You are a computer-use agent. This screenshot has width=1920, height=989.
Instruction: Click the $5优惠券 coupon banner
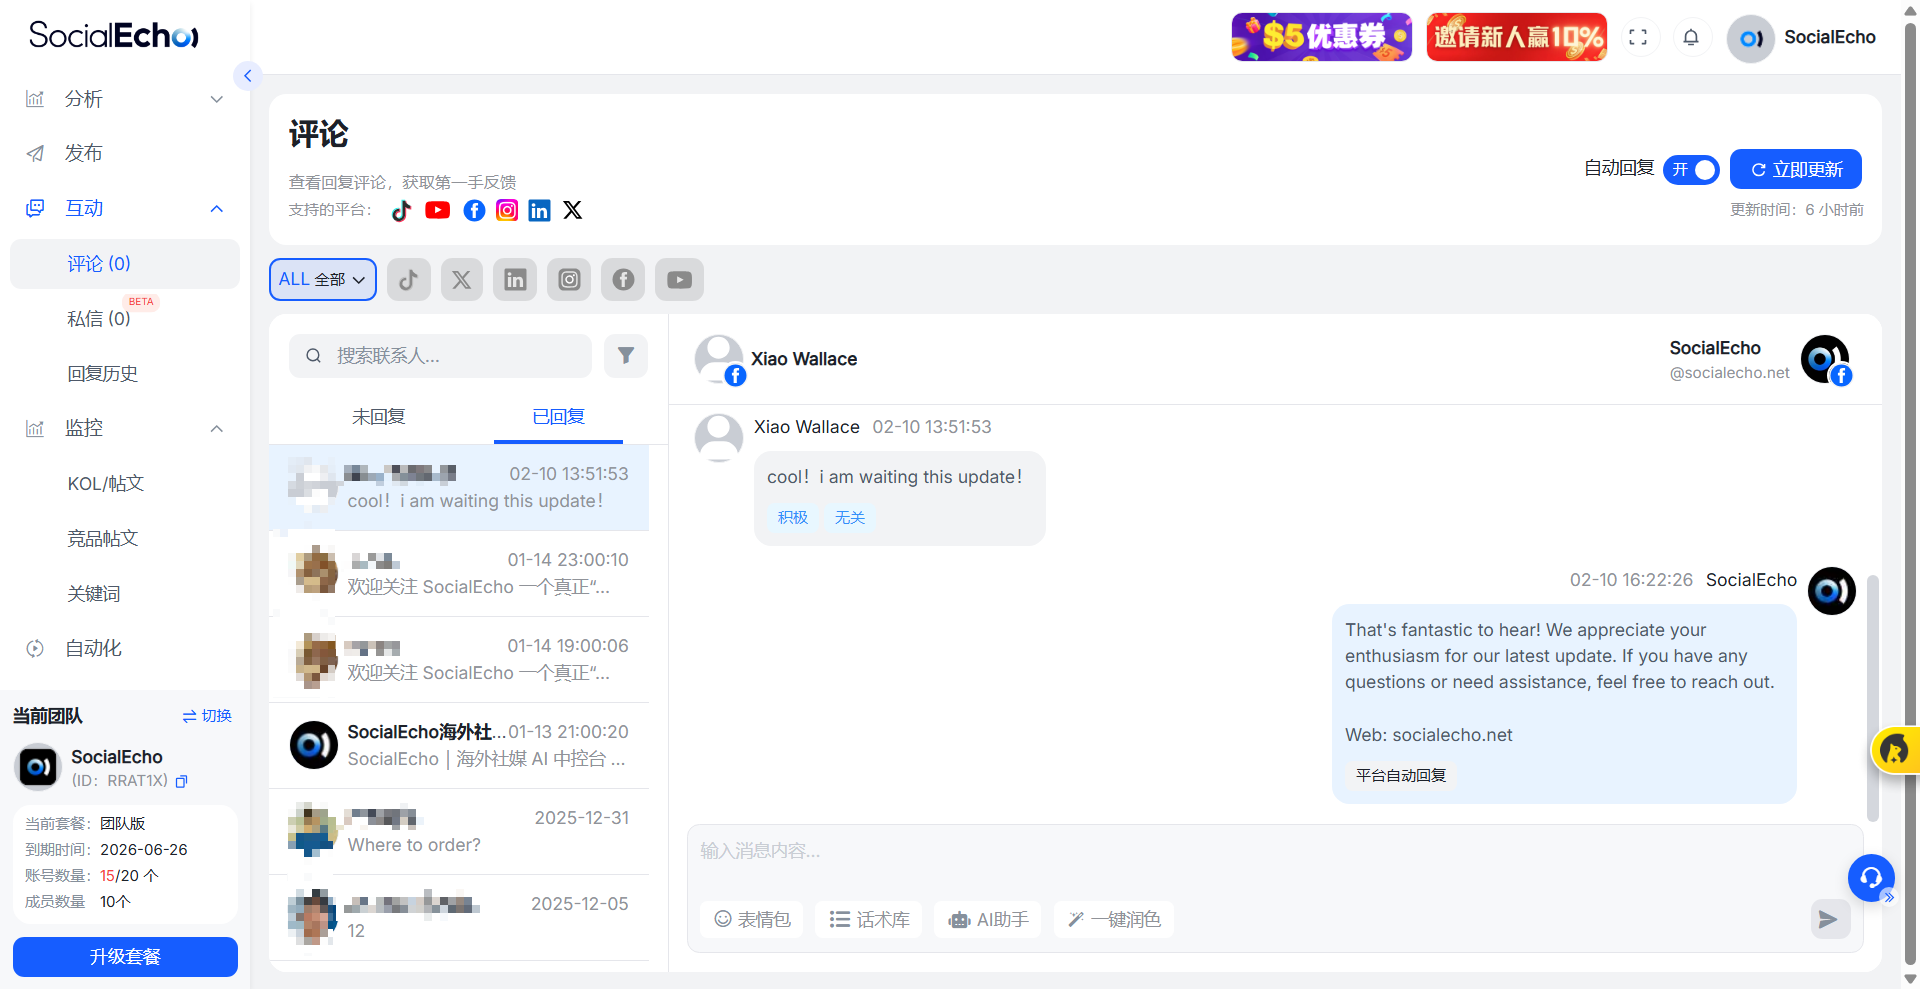[1322, 37]
